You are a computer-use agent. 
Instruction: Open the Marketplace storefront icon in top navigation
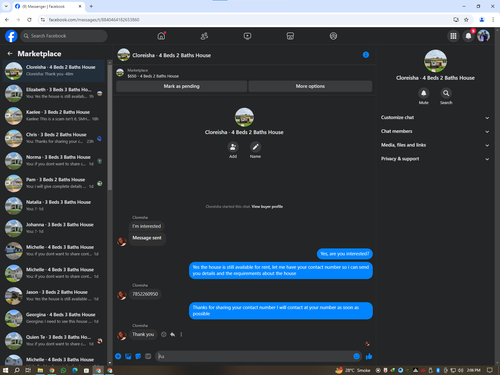click(x=290, y=36)
